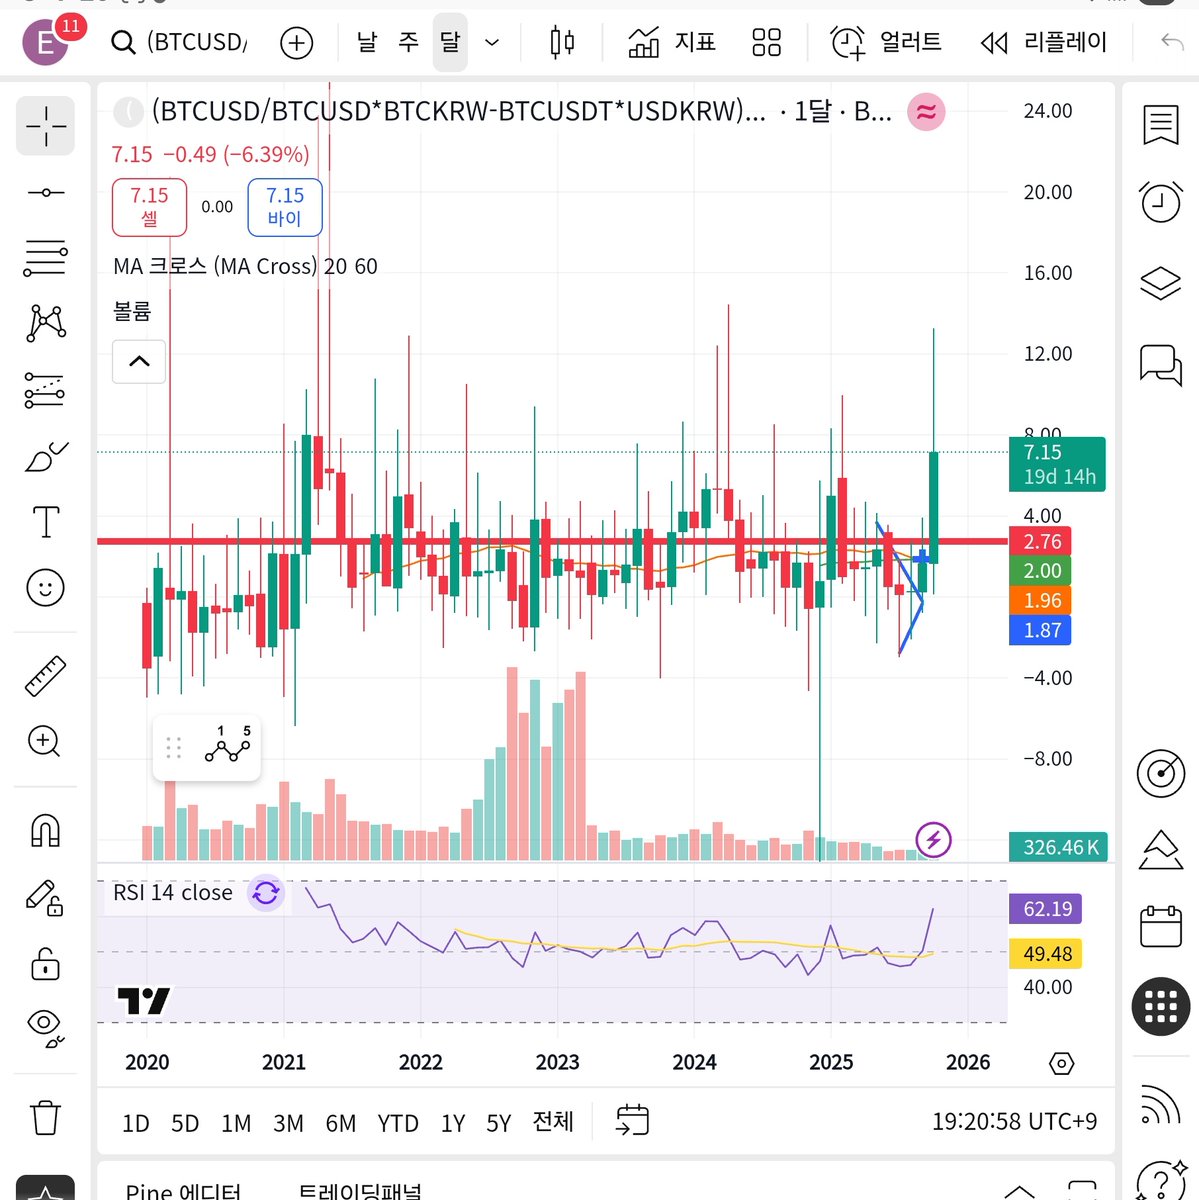
Task: Click the 볼륨 volume indicator label
Action: point(132,311)
